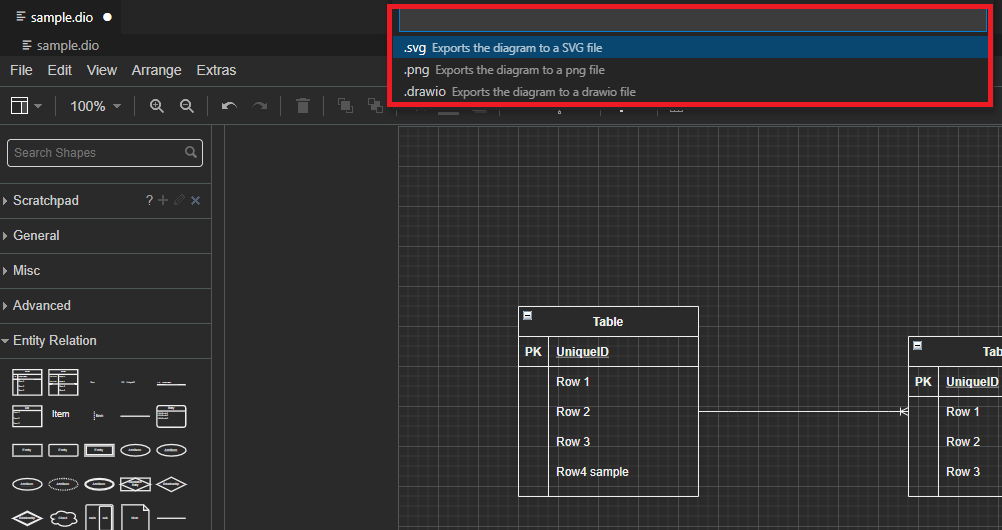
Task: Click the Zoom Out magnifier icon
Action: [x=186, y=106]
